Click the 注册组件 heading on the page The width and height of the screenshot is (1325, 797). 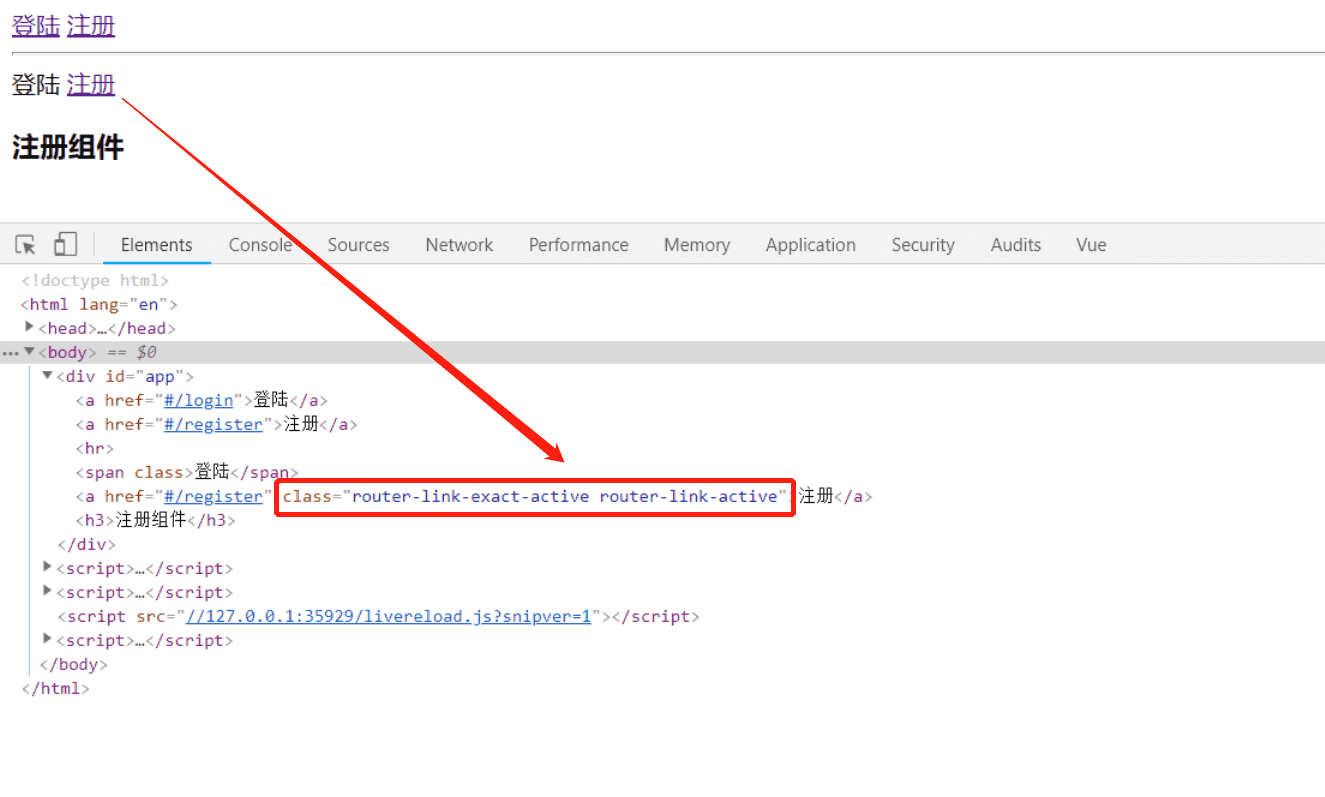[x=68, y=148]
